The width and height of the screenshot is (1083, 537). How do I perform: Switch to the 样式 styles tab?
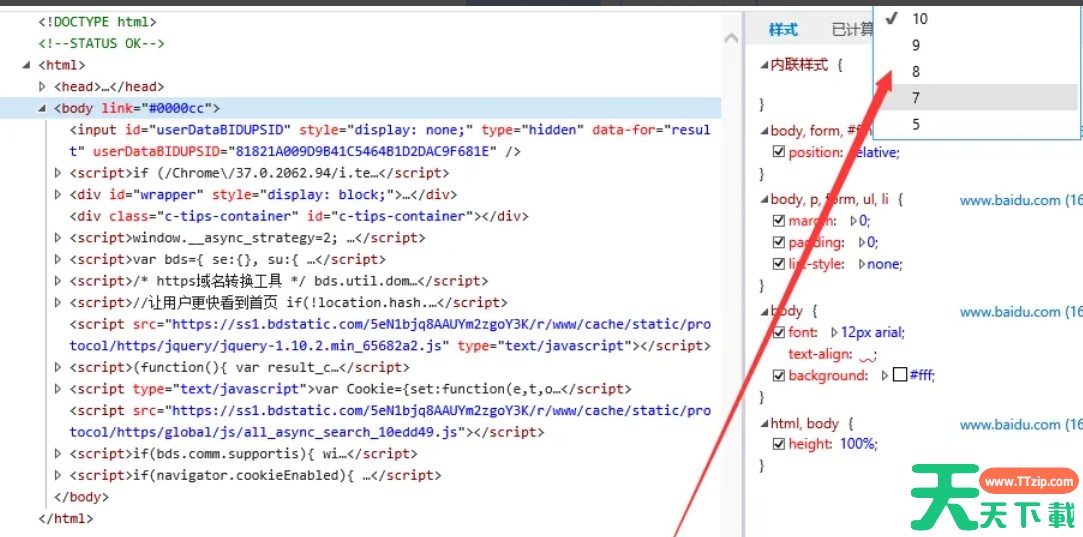coord(783,30)
